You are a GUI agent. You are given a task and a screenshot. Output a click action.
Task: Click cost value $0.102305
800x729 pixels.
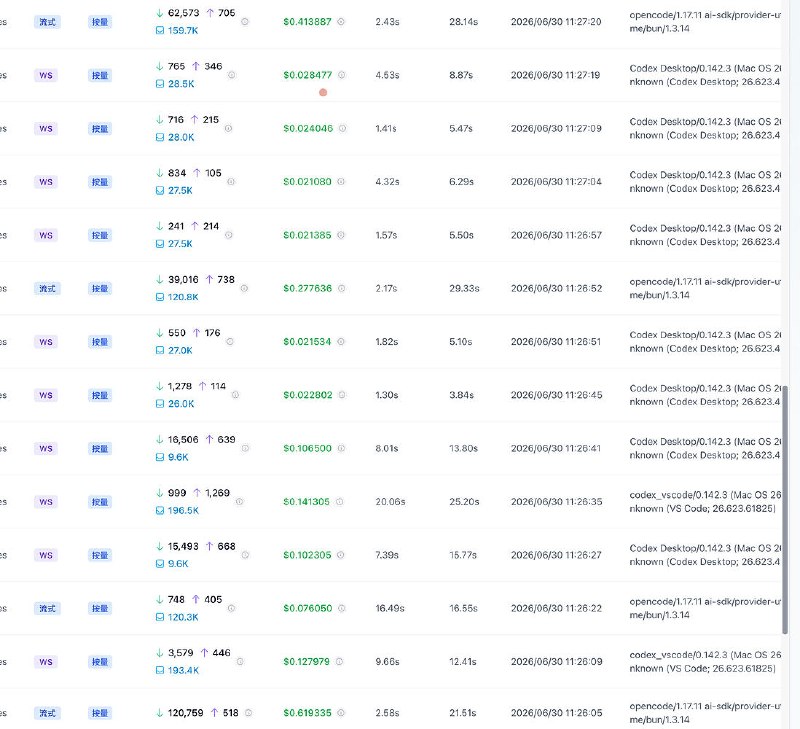tap(307, 555)
